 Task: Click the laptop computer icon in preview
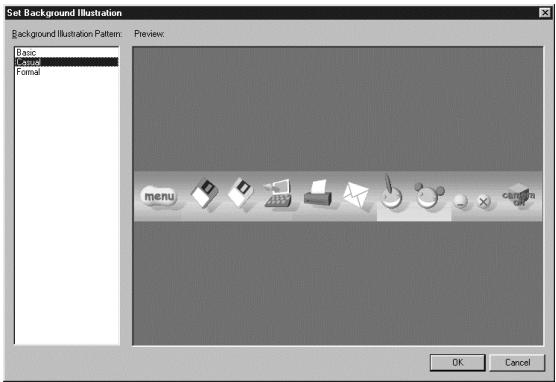(278, 193)
